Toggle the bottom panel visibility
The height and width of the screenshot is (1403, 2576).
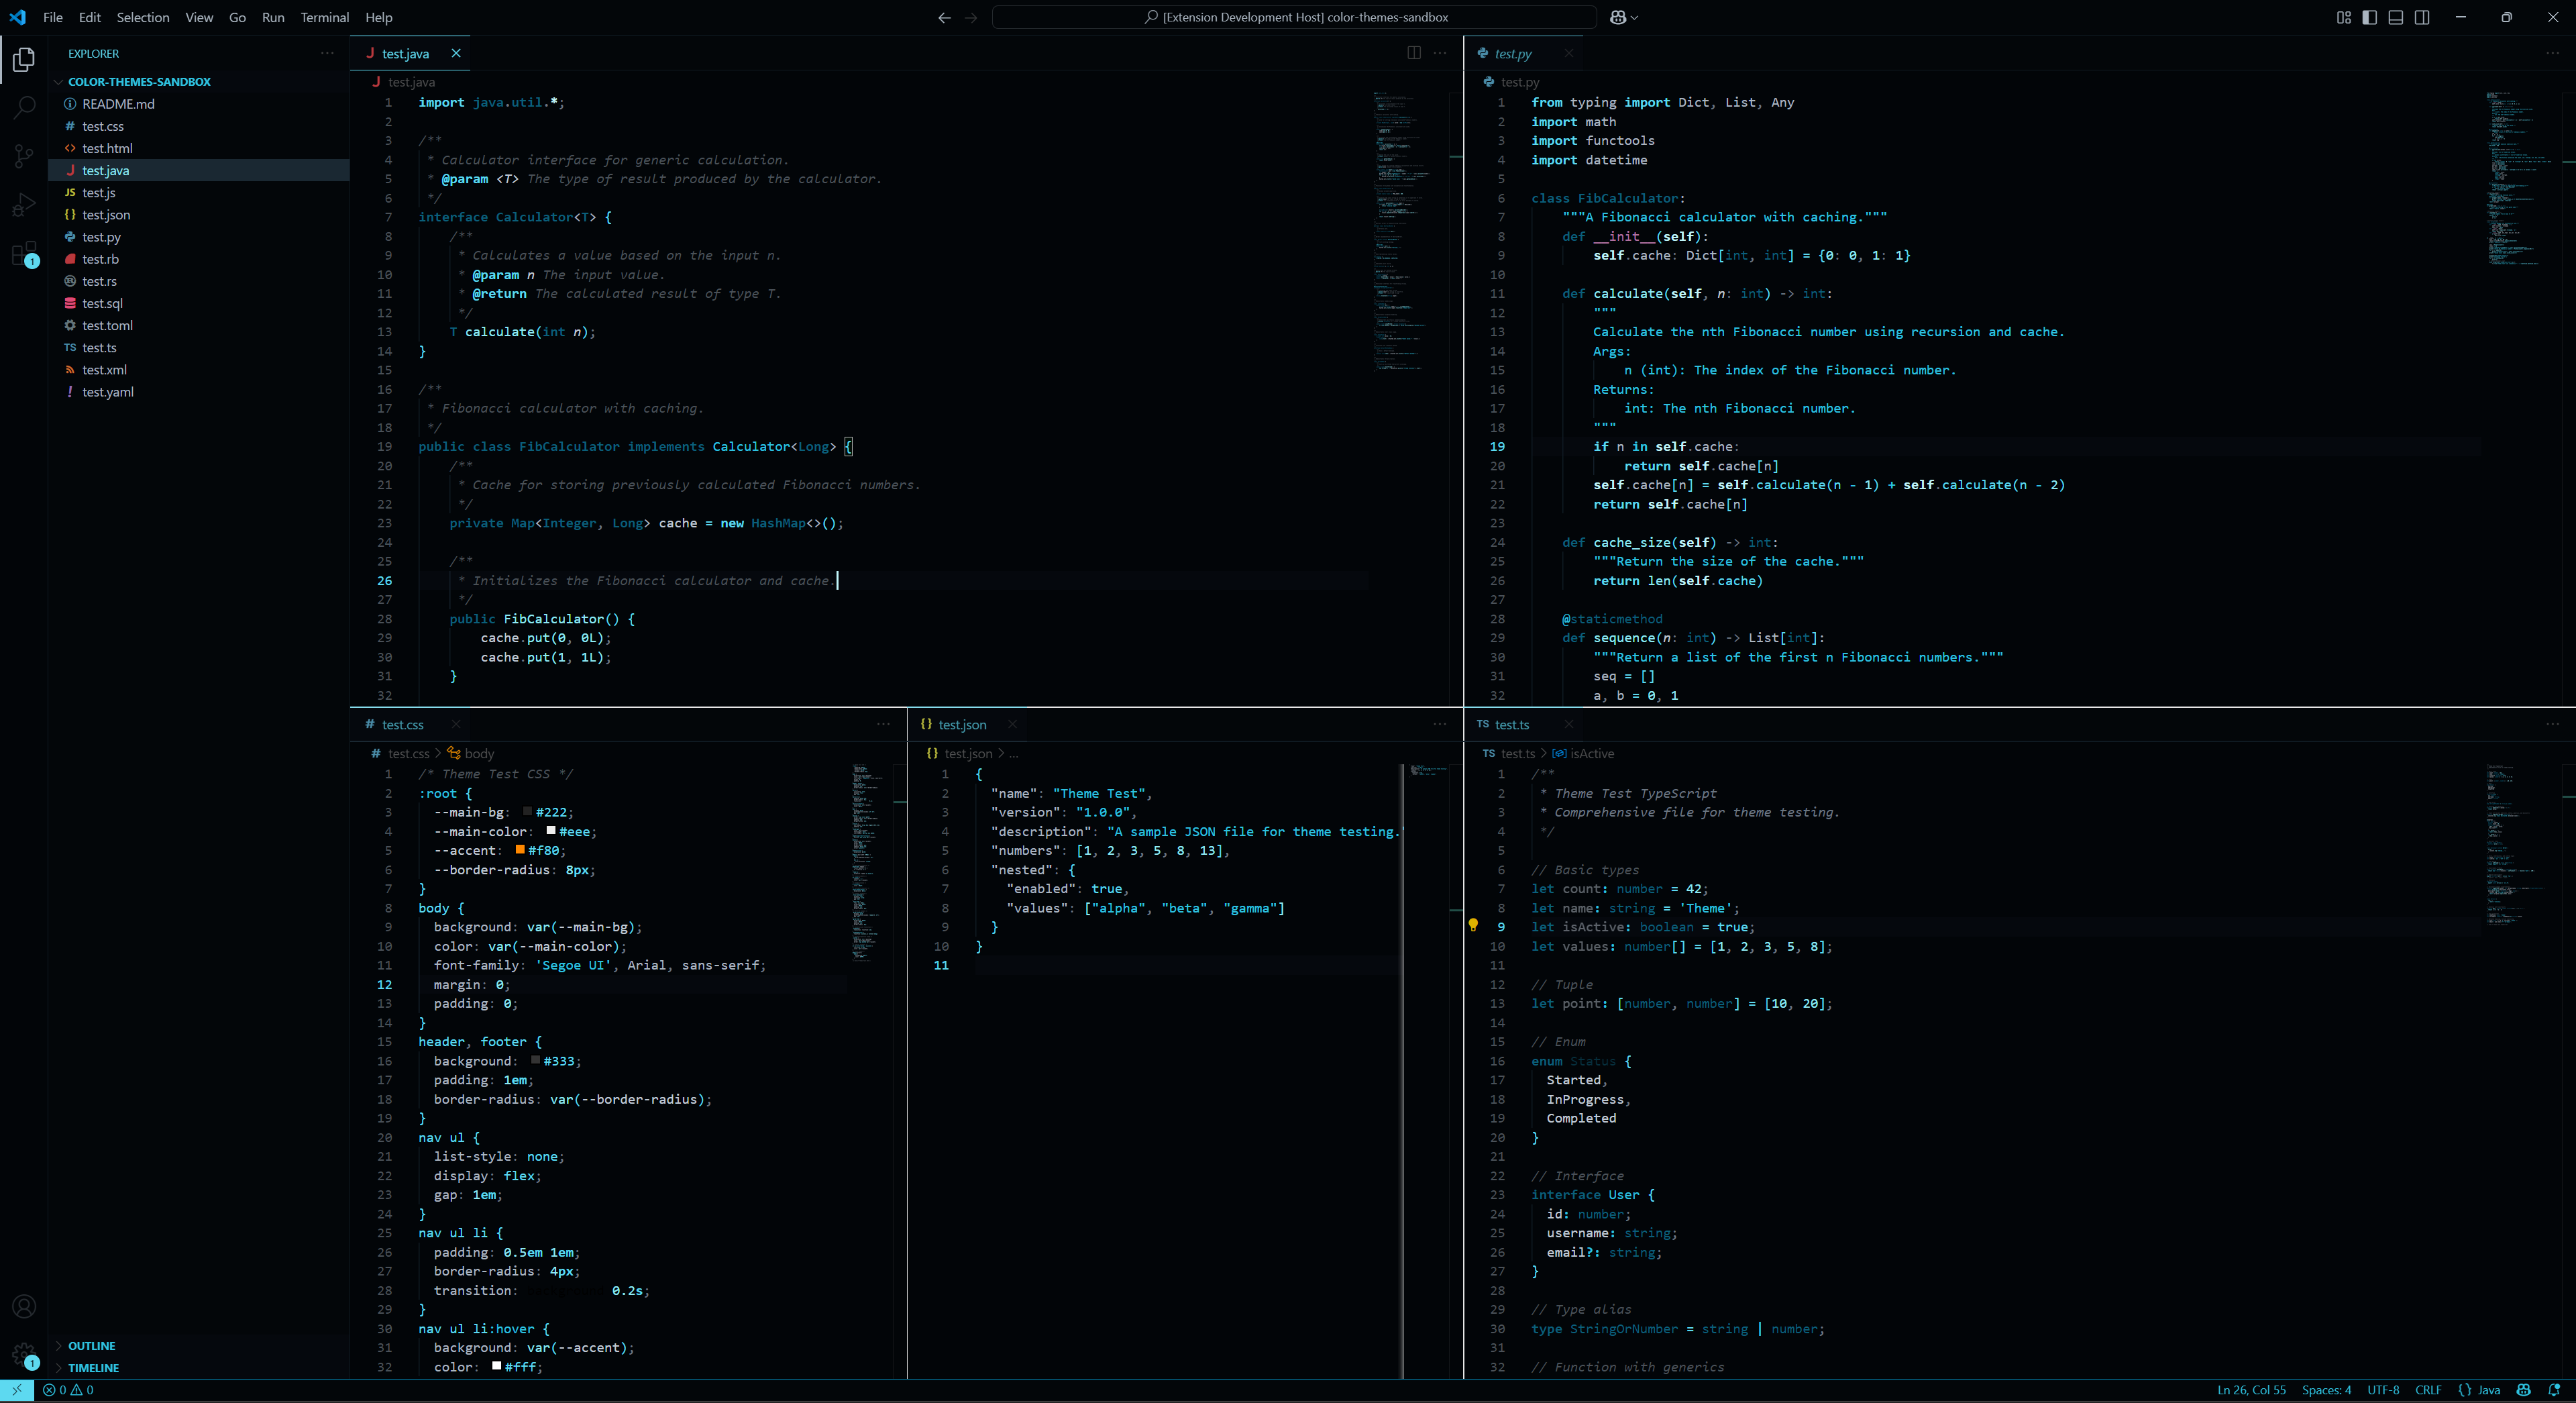[x=2395, y=17]
